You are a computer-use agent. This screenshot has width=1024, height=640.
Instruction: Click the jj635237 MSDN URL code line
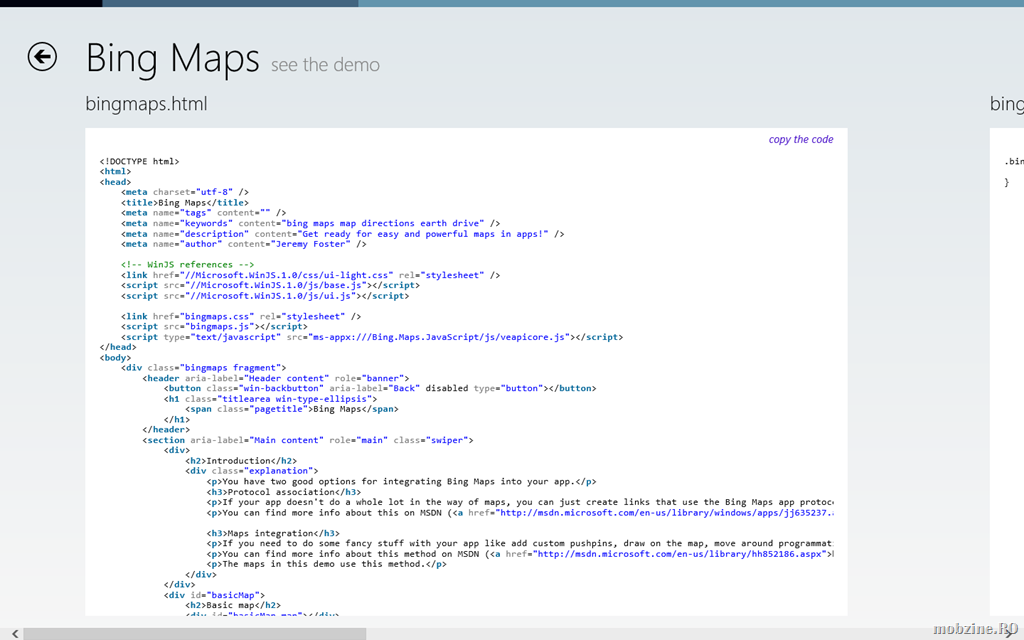click(x=520, y=513)
